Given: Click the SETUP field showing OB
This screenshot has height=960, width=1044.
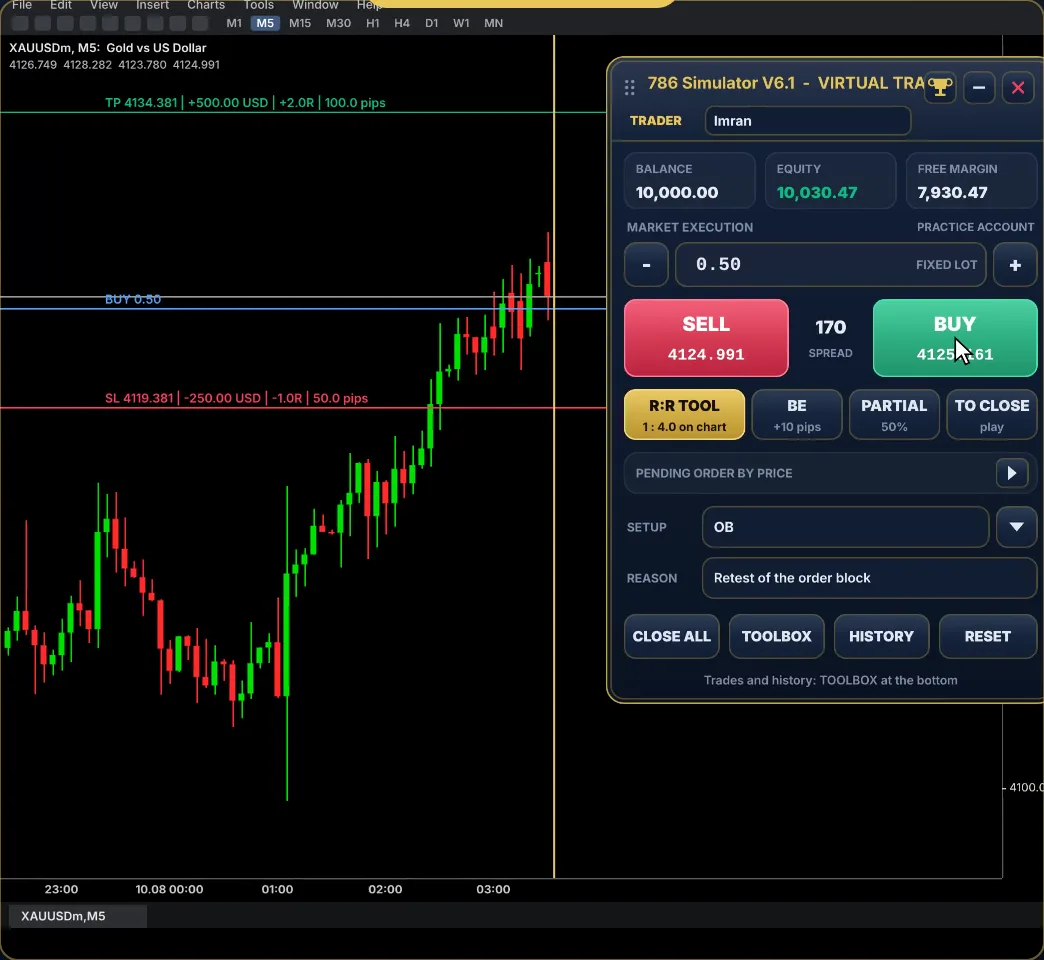Looking at the screenshot, I should coord(845,527).
